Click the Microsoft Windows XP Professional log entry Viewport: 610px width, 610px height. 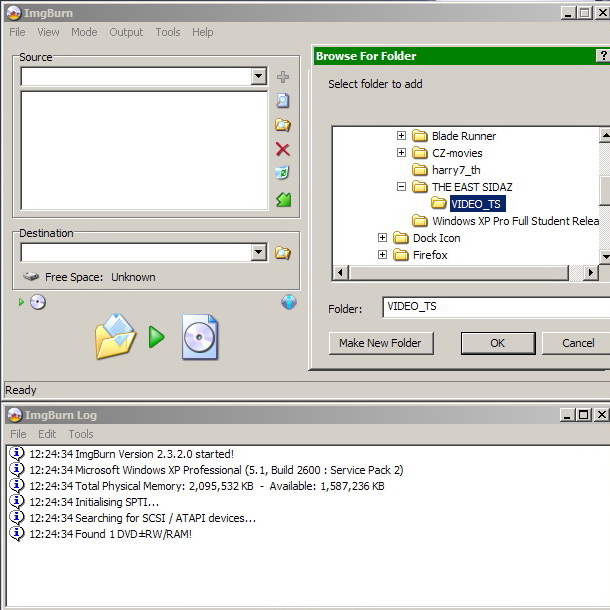(216, 470)
